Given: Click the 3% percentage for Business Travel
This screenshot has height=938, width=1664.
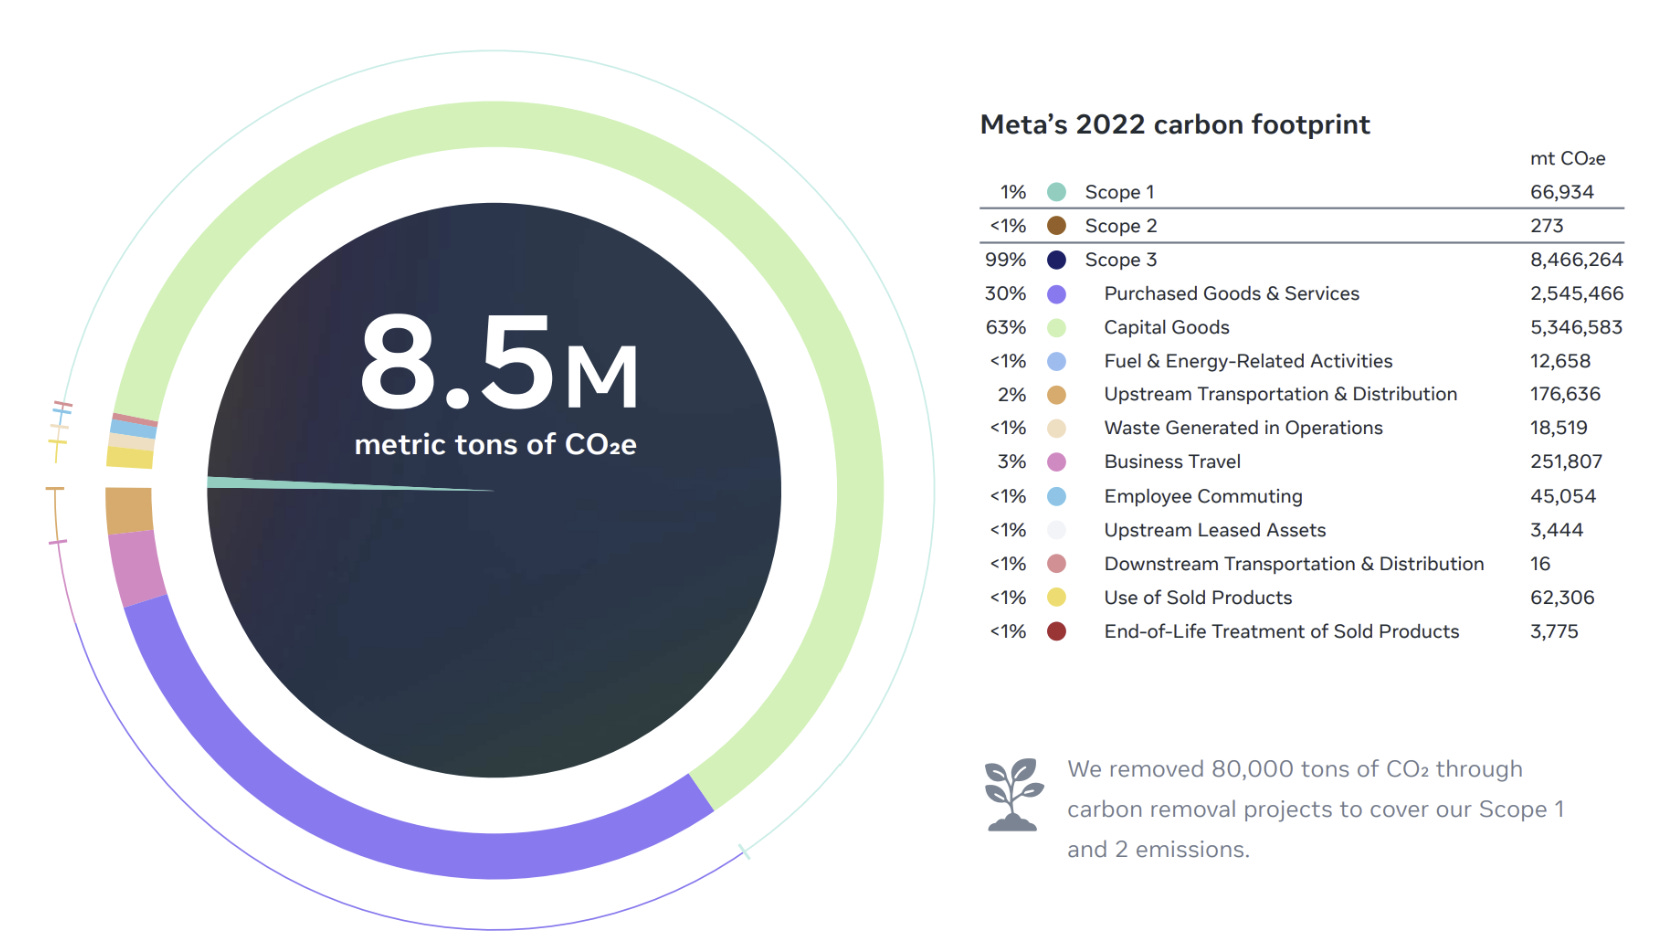Looking at the screenshot, I should pos(1012,462).
